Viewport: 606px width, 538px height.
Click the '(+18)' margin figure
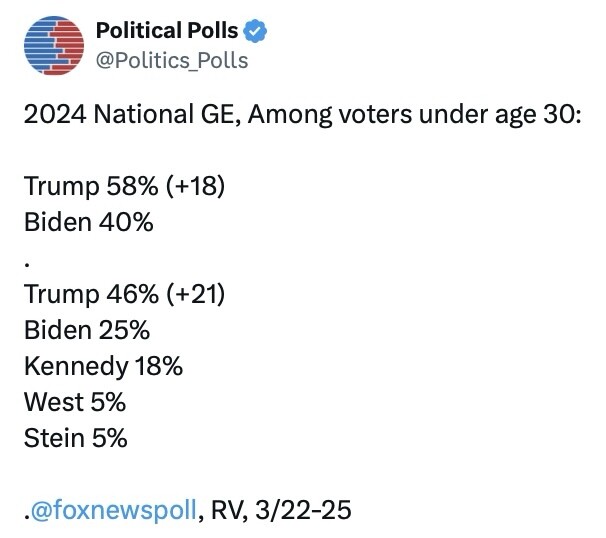196,186
